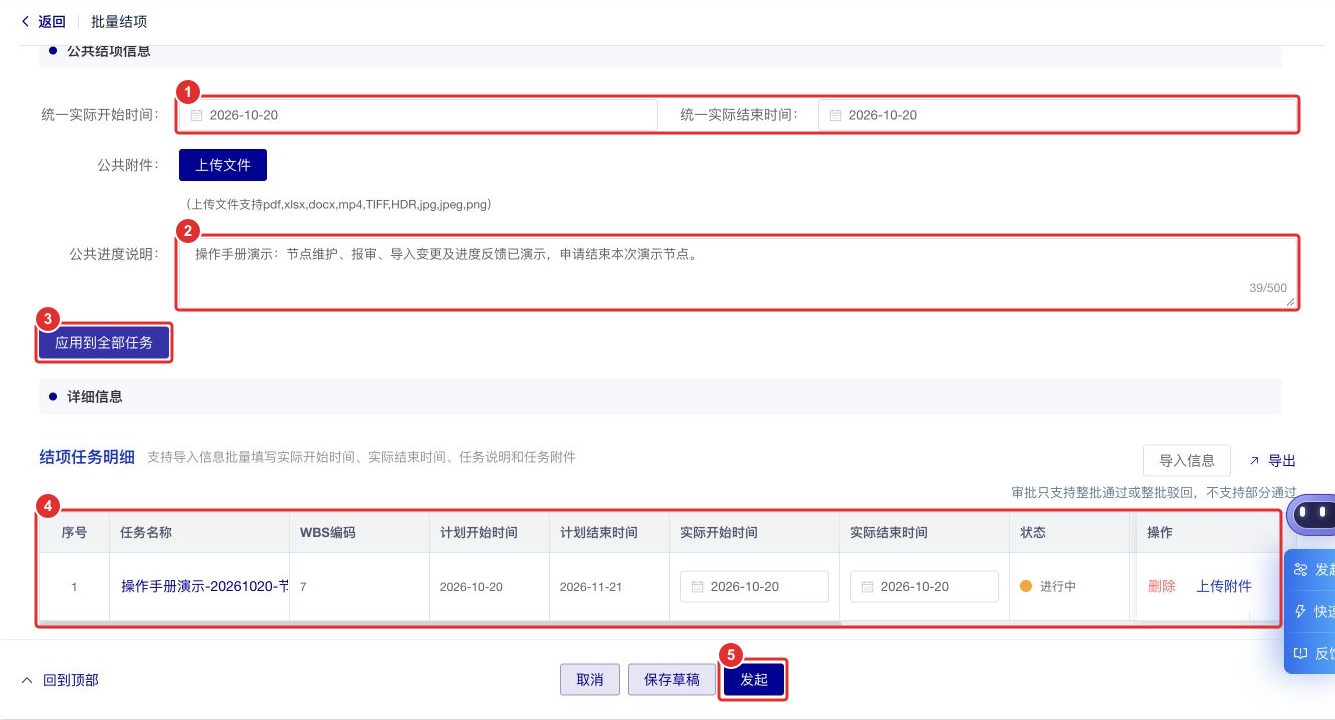
Task: Click the table's horizontal scrollbar
Action: (x=440, y=623)
